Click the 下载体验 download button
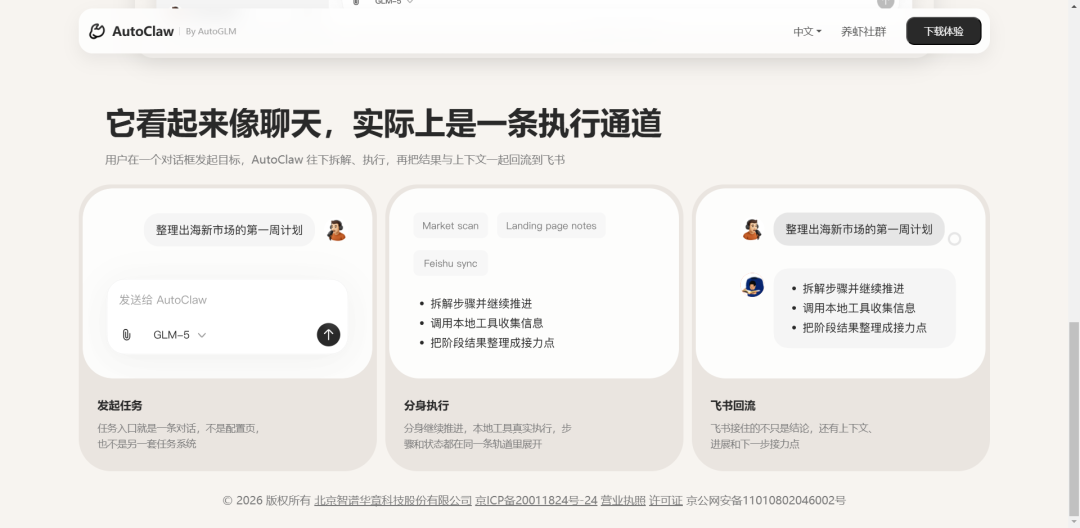The image size is (1080, 528). tap(943, 31)
